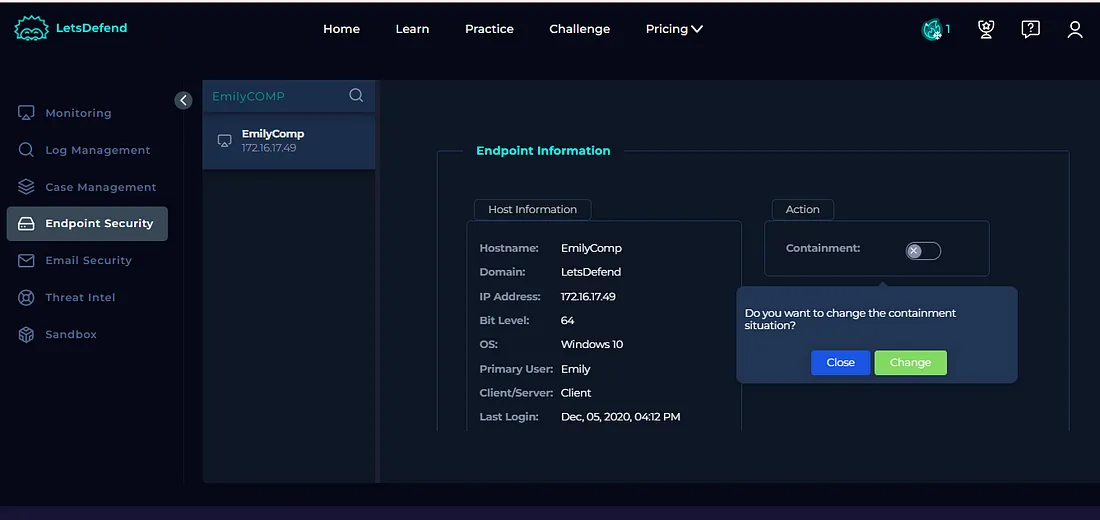Open the Challenge page
The height and width of the screenshot is (520, 1100).
pos(579,29)
